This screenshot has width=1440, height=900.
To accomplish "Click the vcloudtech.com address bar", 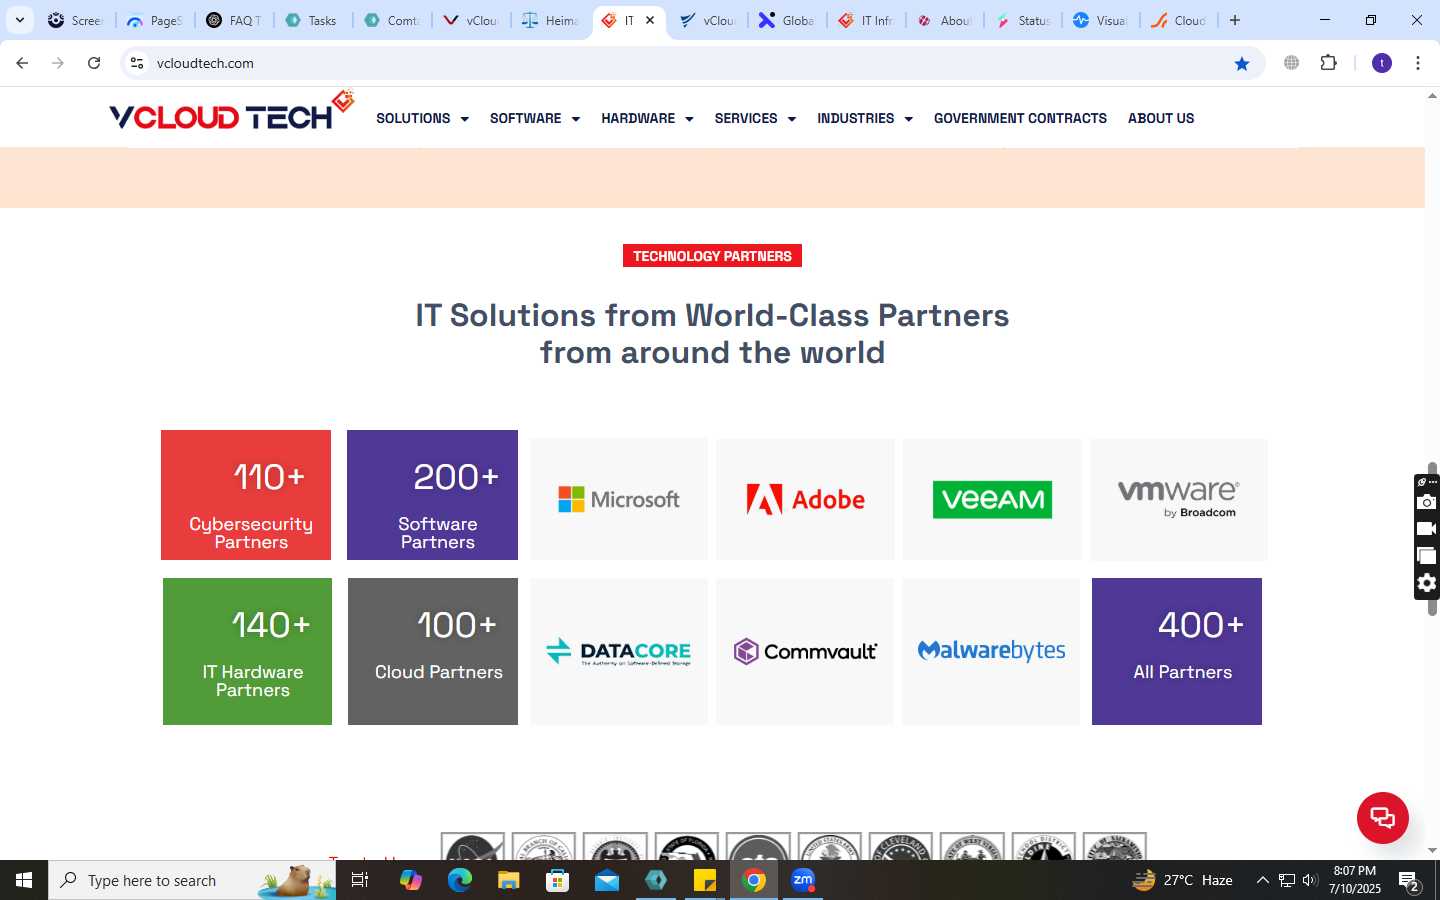I will pos(690,63).
